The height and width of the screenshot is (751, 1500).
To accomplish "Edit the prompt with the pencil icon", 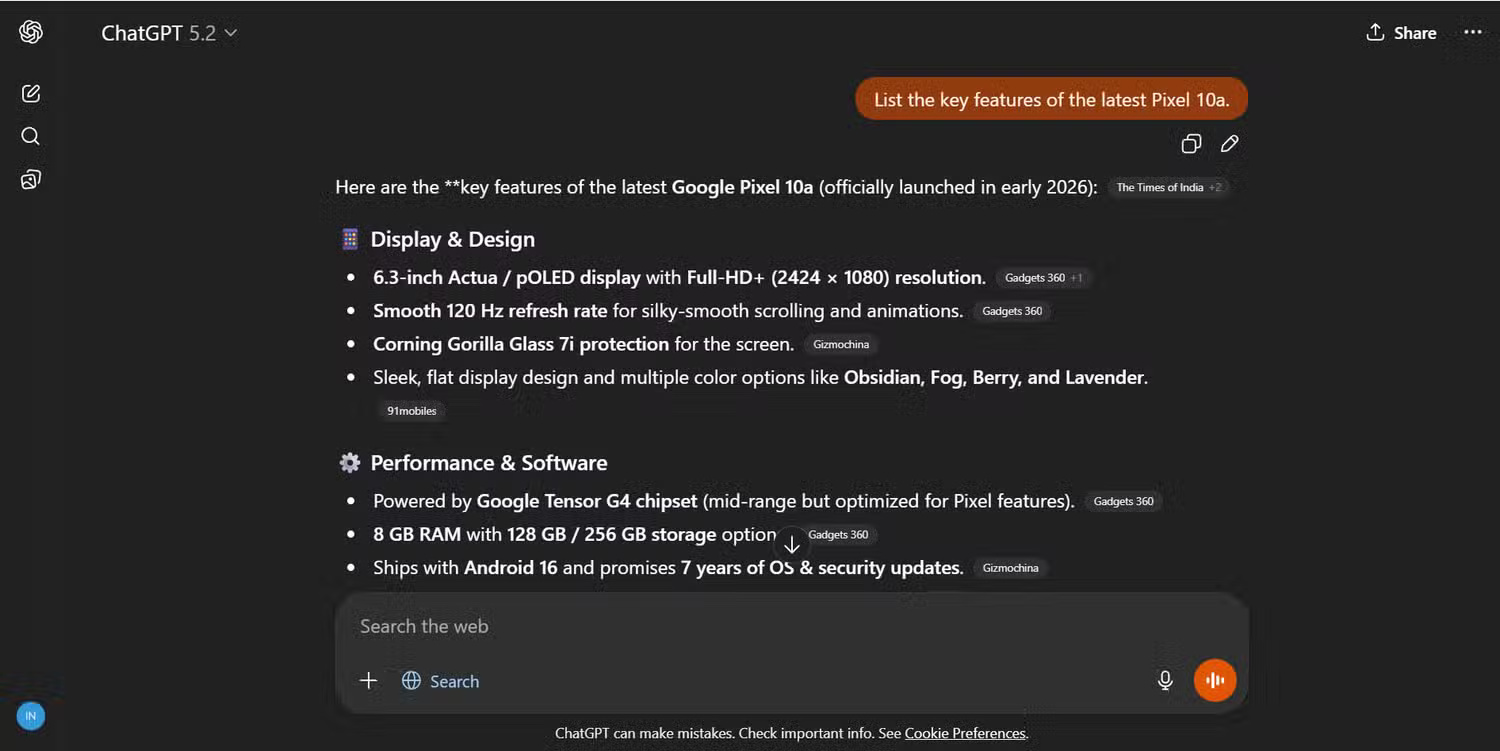I will (1230, 143).
